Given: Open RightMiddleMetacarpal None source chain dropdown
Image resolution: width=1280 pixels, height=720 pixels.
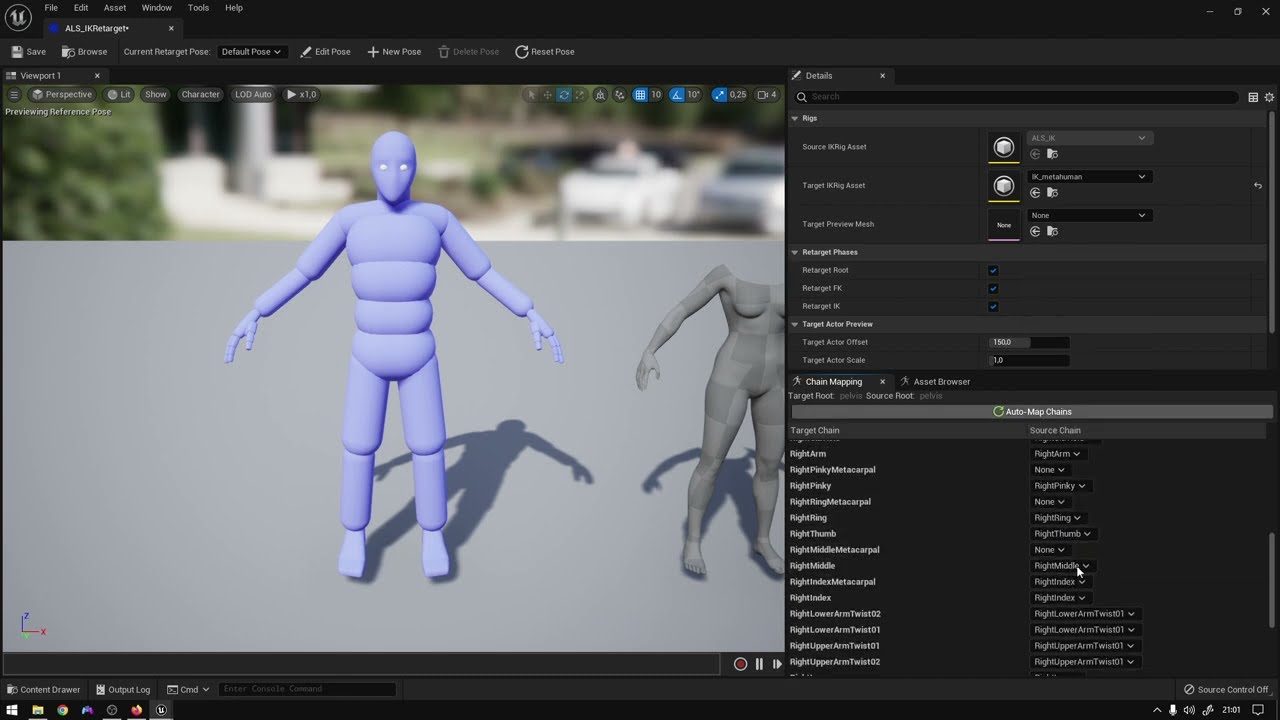Looking at the screenshot, I should [1049, 550].
